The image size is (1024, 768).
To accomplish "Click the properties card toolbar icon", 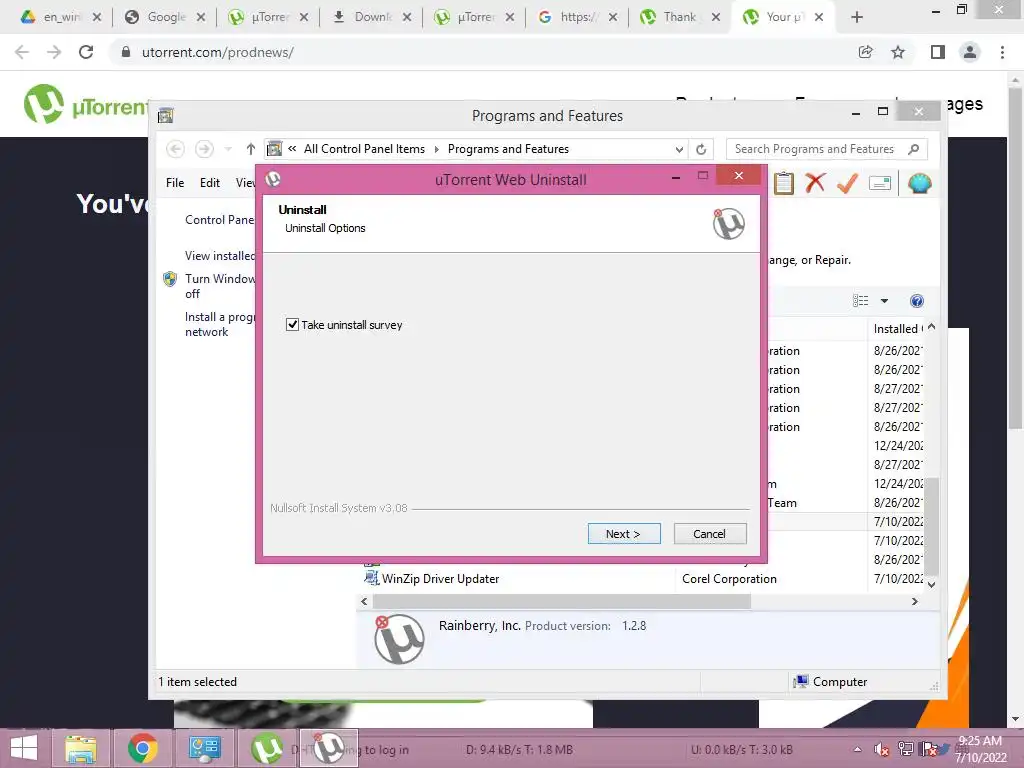I will click(x=880, y=184).
